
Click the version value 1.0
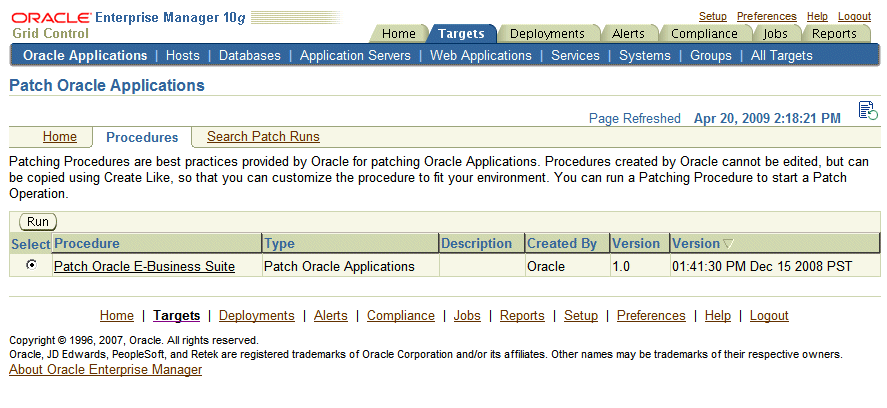621,266
